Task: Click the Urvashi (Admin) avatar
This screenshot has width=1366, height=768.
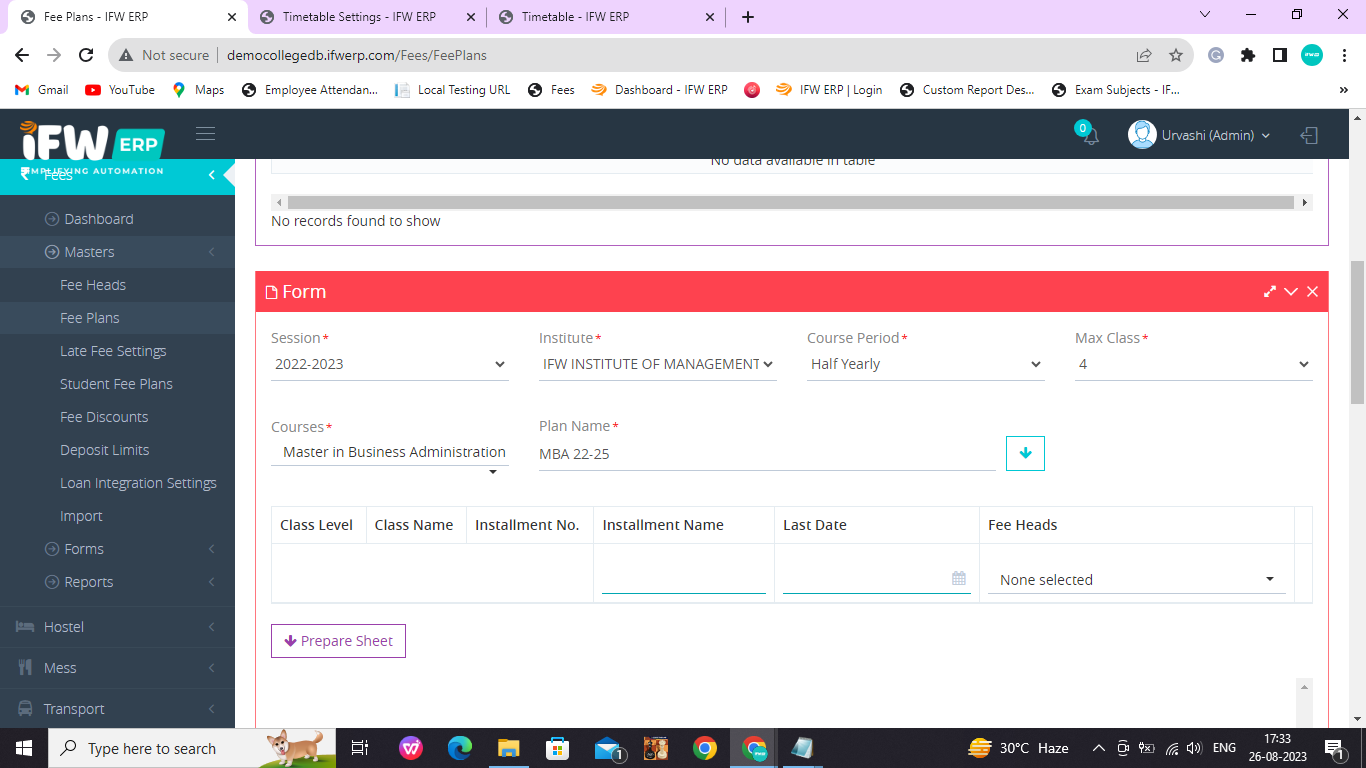Action: coord(1142,135)
